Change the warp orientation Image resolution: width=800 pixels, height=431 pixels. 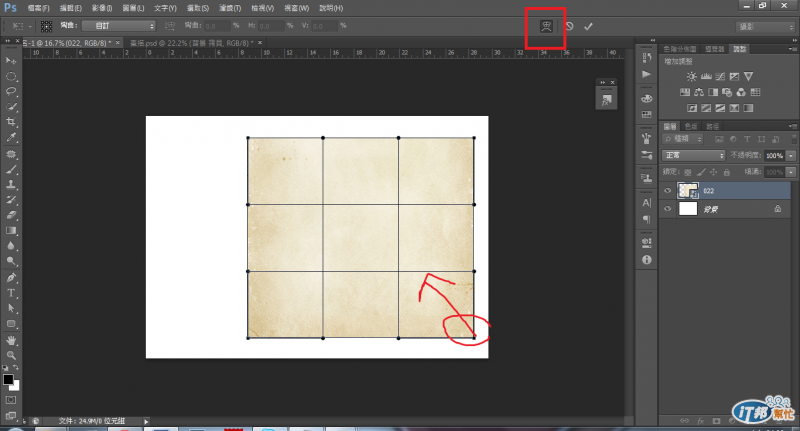click(x=169, y=26)
